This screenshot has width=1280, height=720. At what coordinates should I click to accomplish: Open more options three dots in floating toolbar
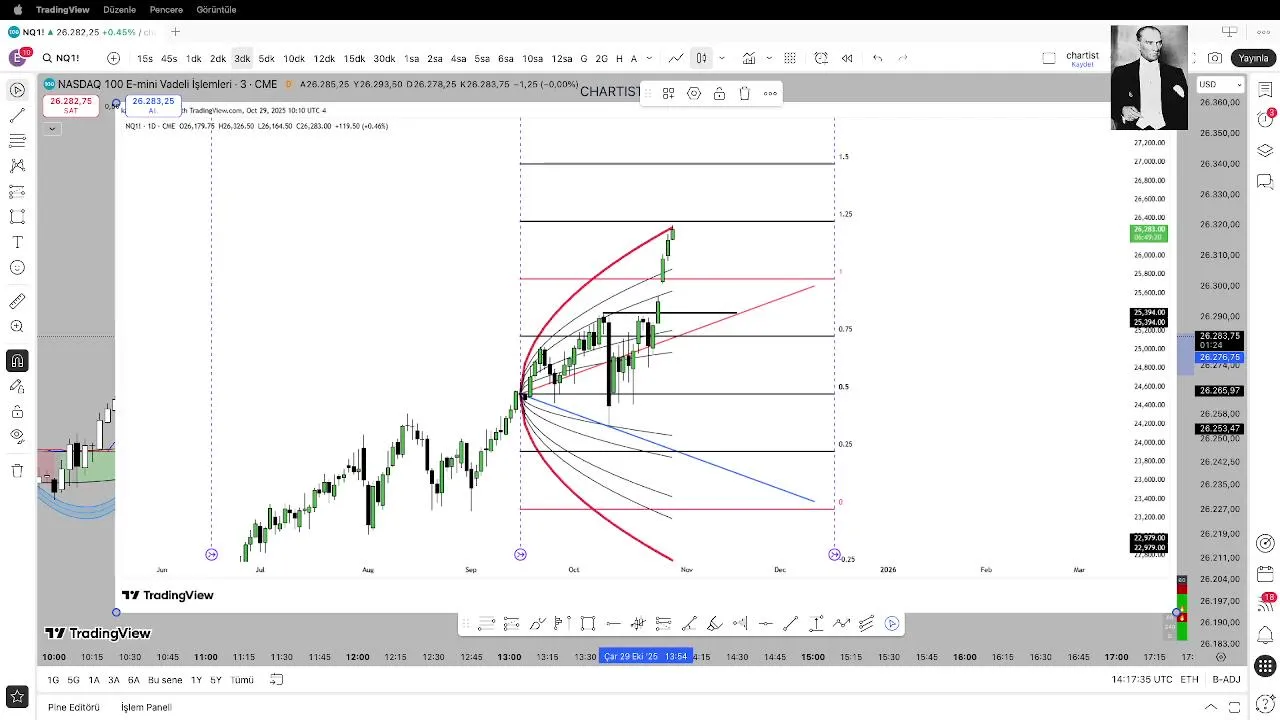click(x=770, y=93)
